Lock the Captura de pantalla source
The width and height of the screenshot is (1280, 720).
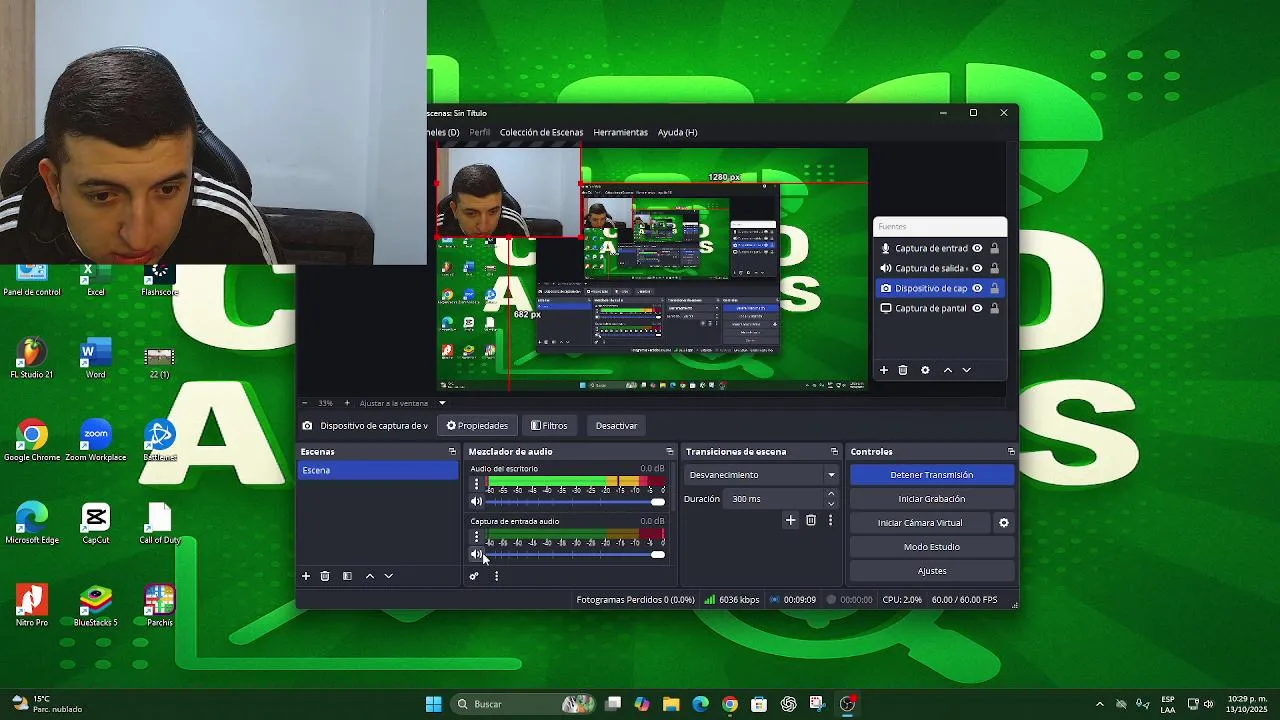coord(994,308)
